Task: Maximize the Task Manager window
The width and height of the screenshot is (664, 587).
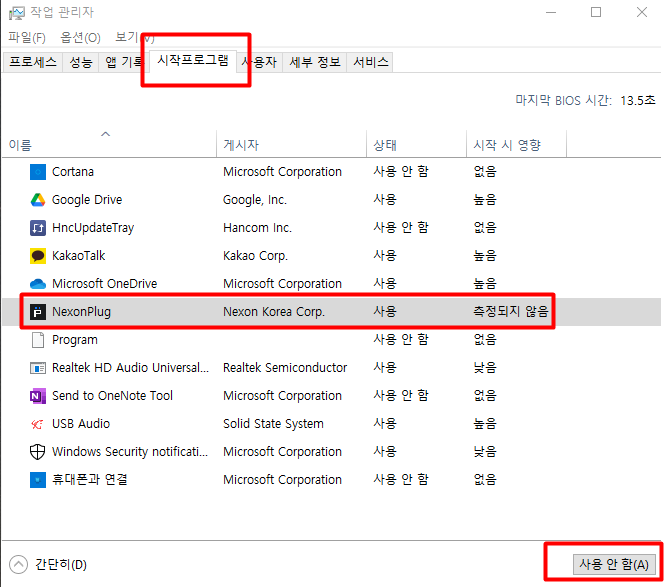Action: coord(596,12)
